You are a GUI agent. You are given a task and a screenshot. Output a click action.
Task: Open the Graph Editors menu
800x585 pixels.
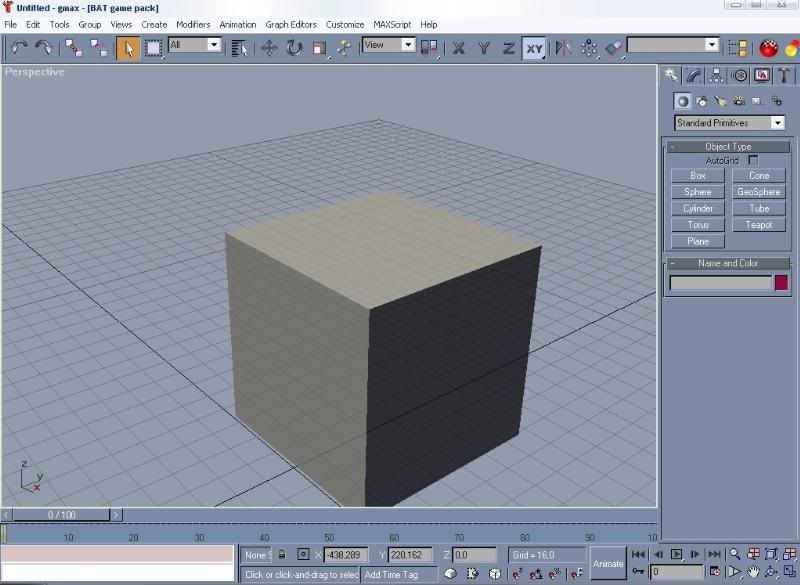[291, 24]
